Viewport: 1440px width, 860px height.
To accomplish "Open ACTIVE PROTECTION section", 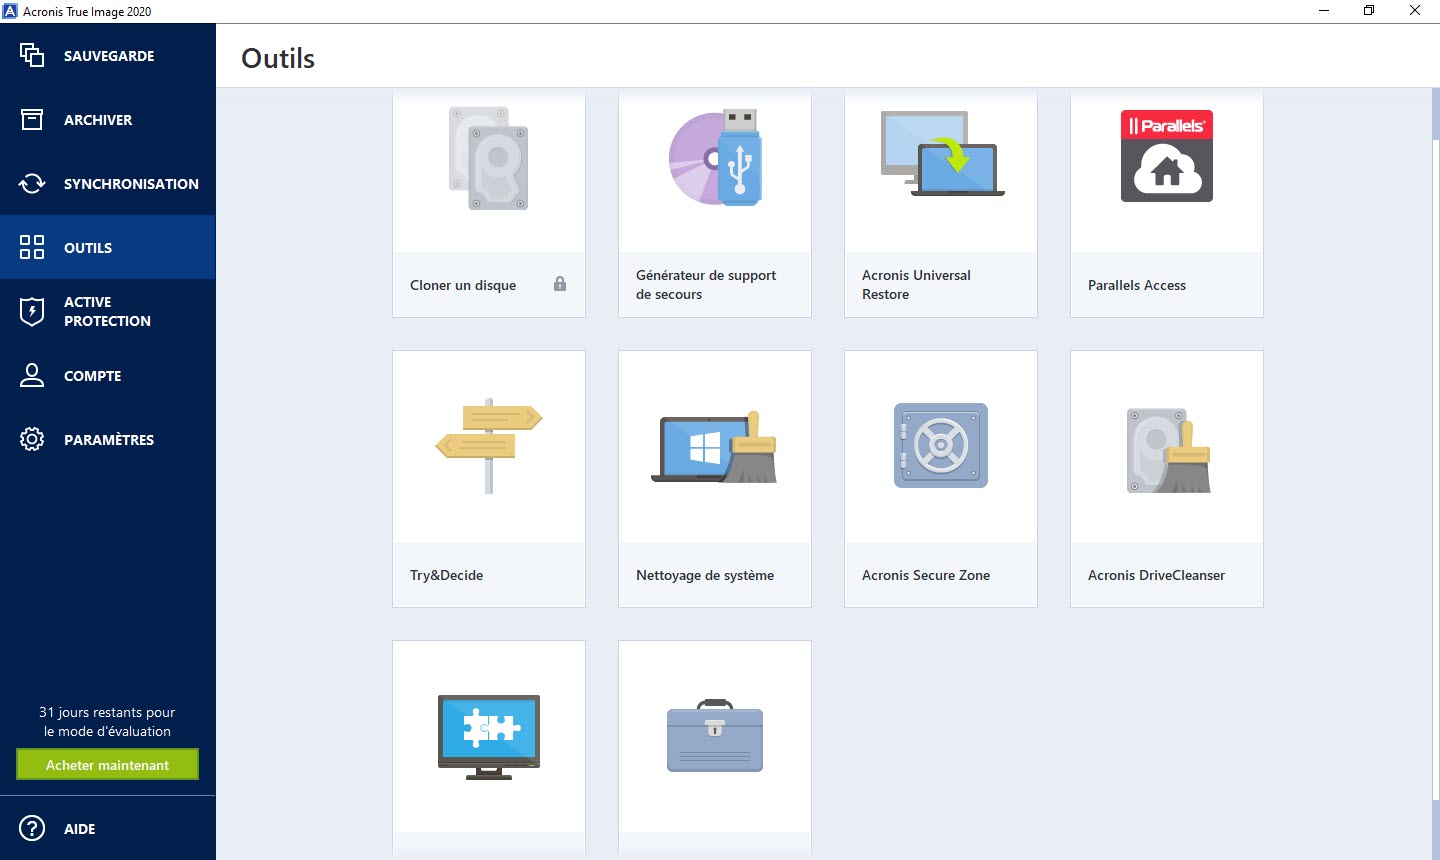I will (x=108, y=311).
